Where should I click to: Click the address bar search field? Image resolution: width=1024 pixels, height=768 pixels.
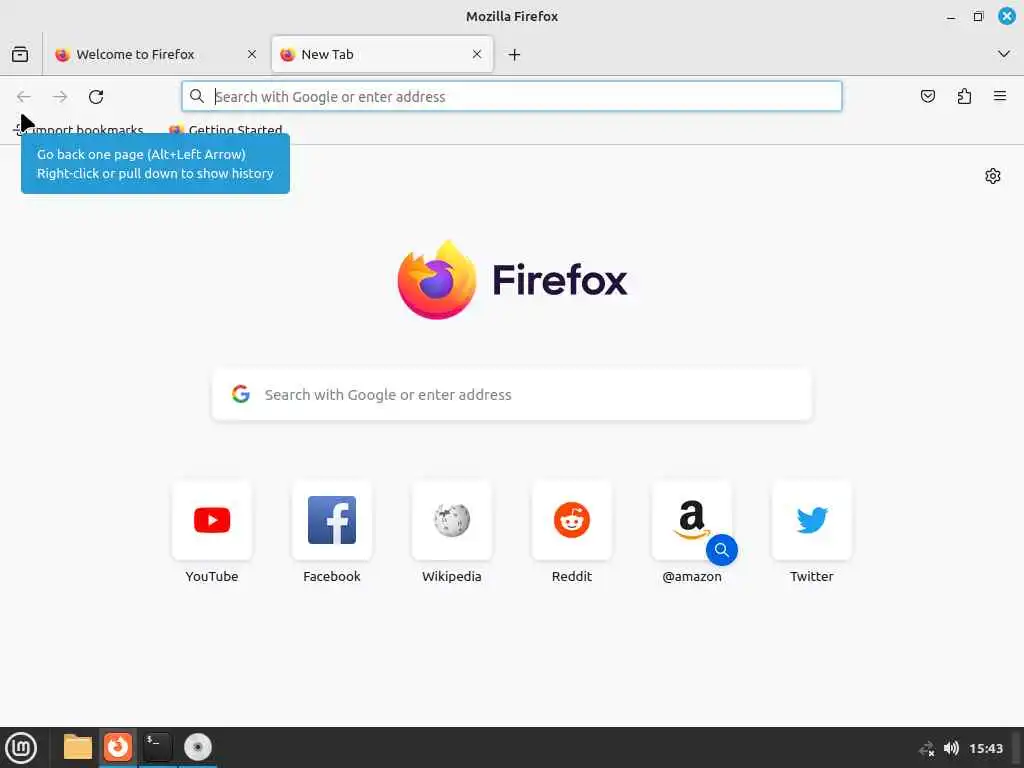pyautogui.click(x=511, y=97)
